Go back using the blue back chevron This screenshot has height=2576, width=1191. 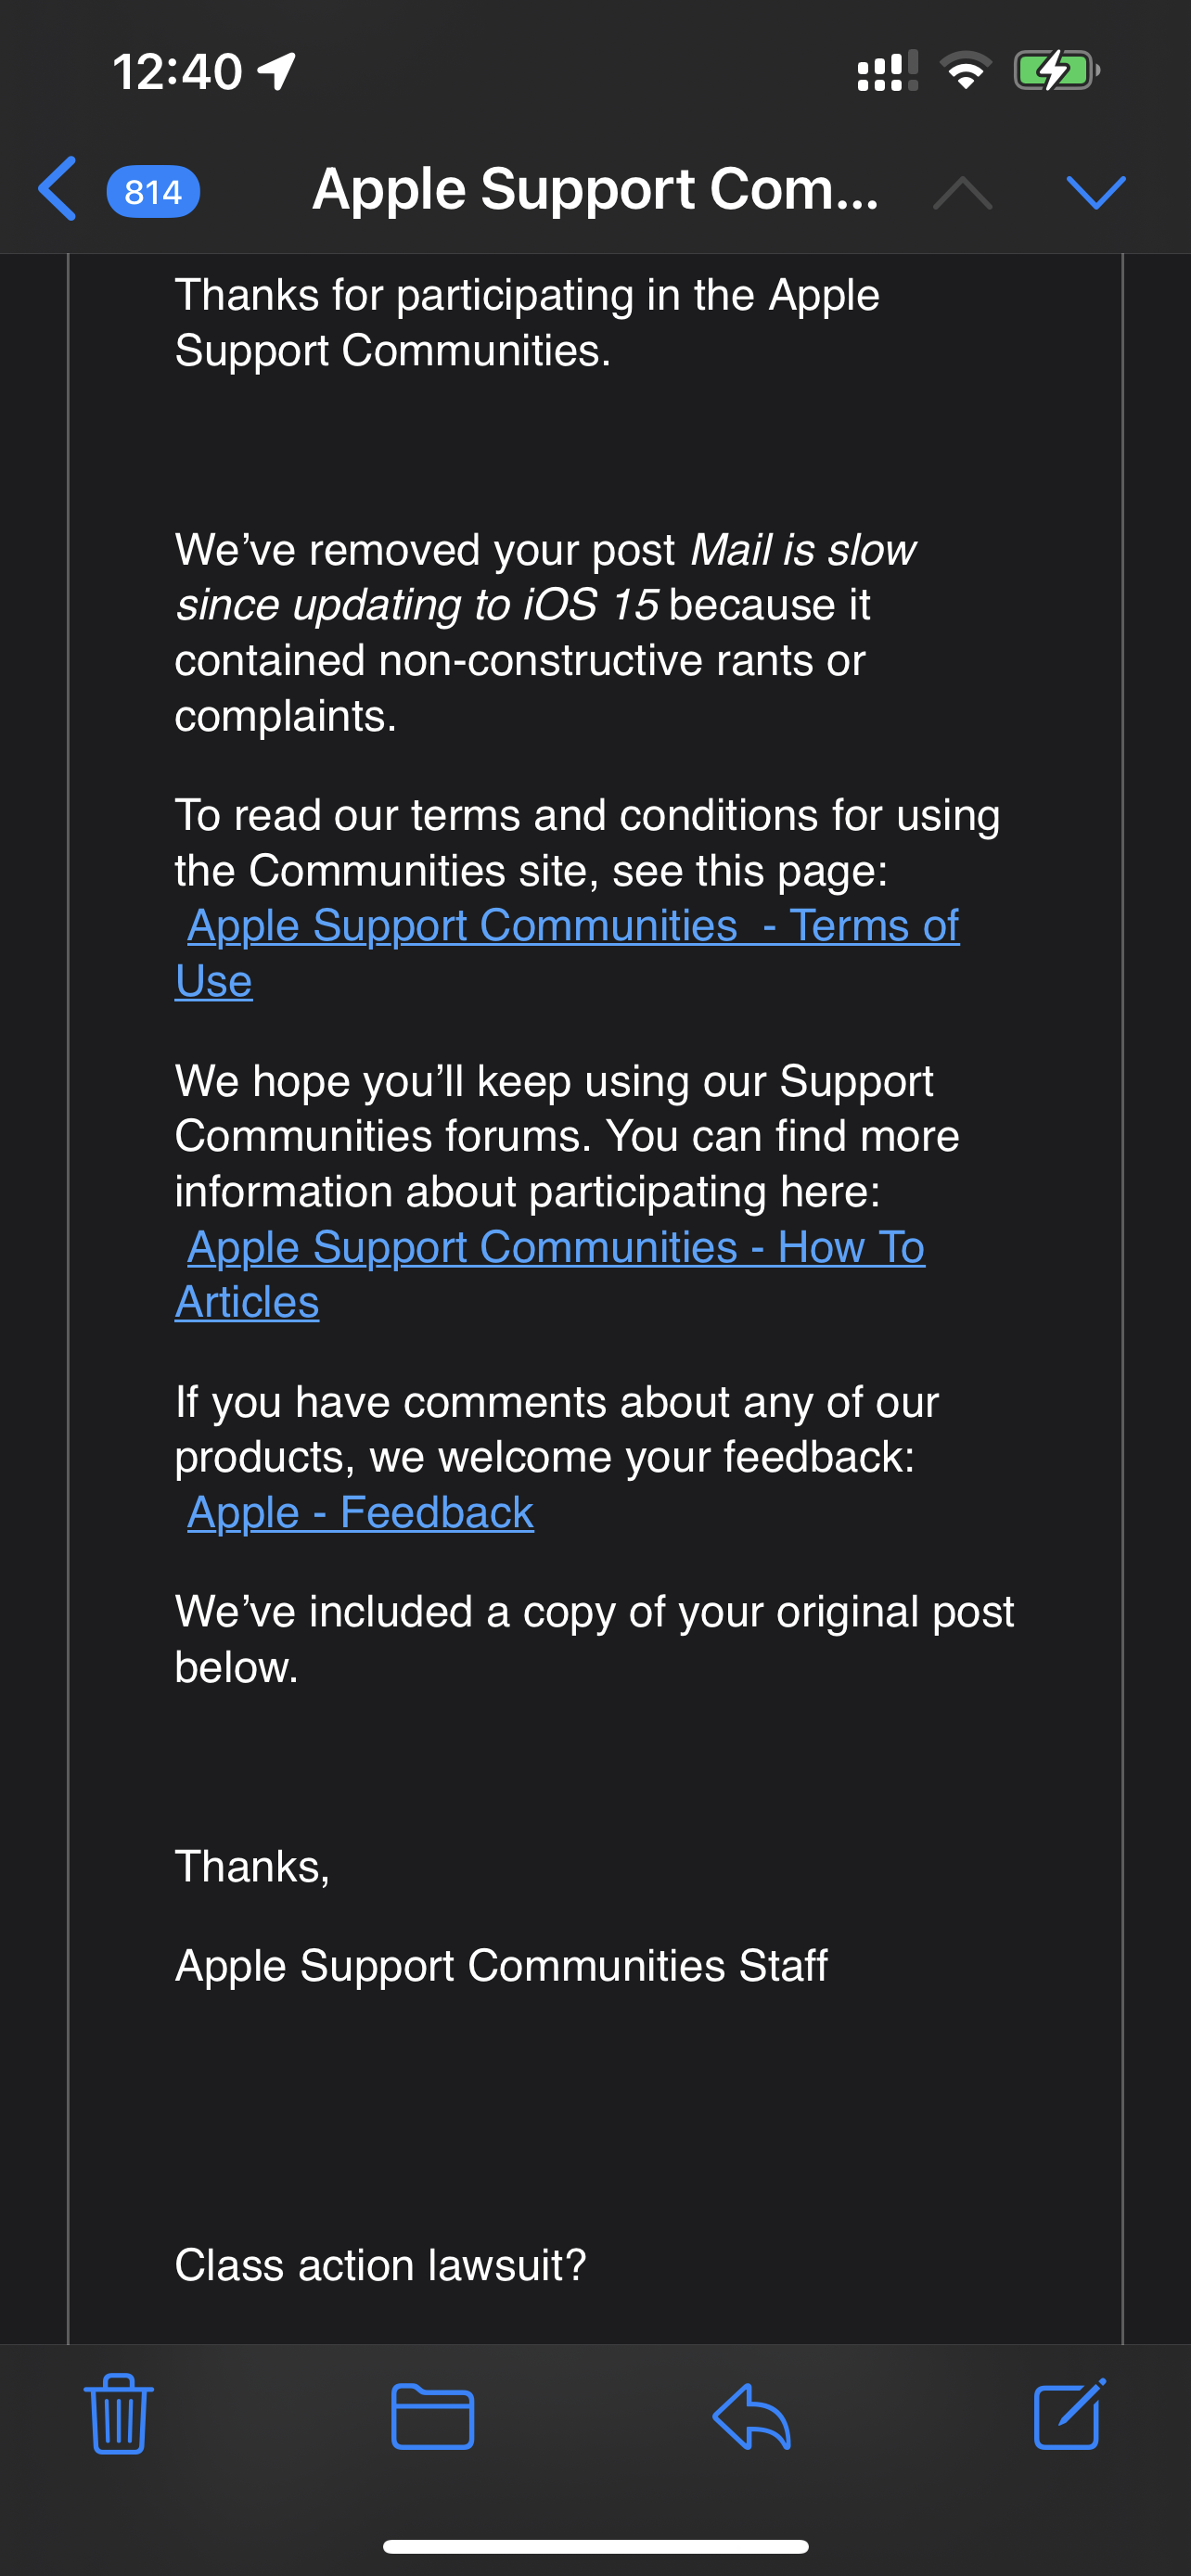(x=58, y=189)
